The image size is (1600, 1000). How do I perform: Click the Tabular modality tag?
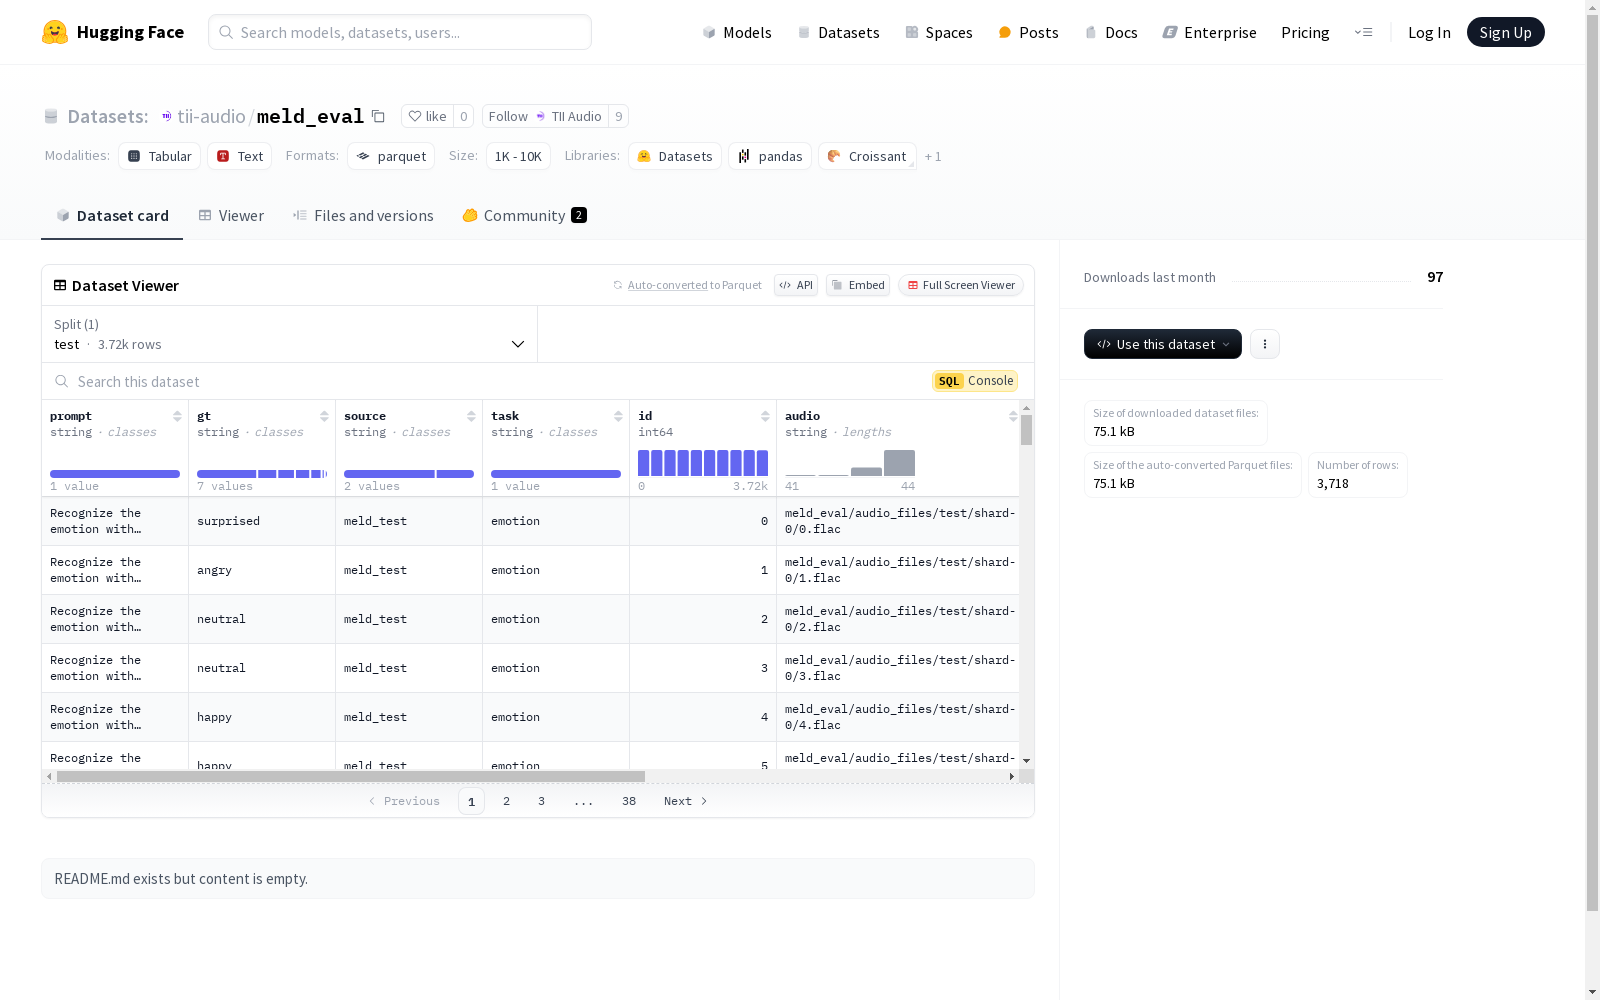pos(160,156)
